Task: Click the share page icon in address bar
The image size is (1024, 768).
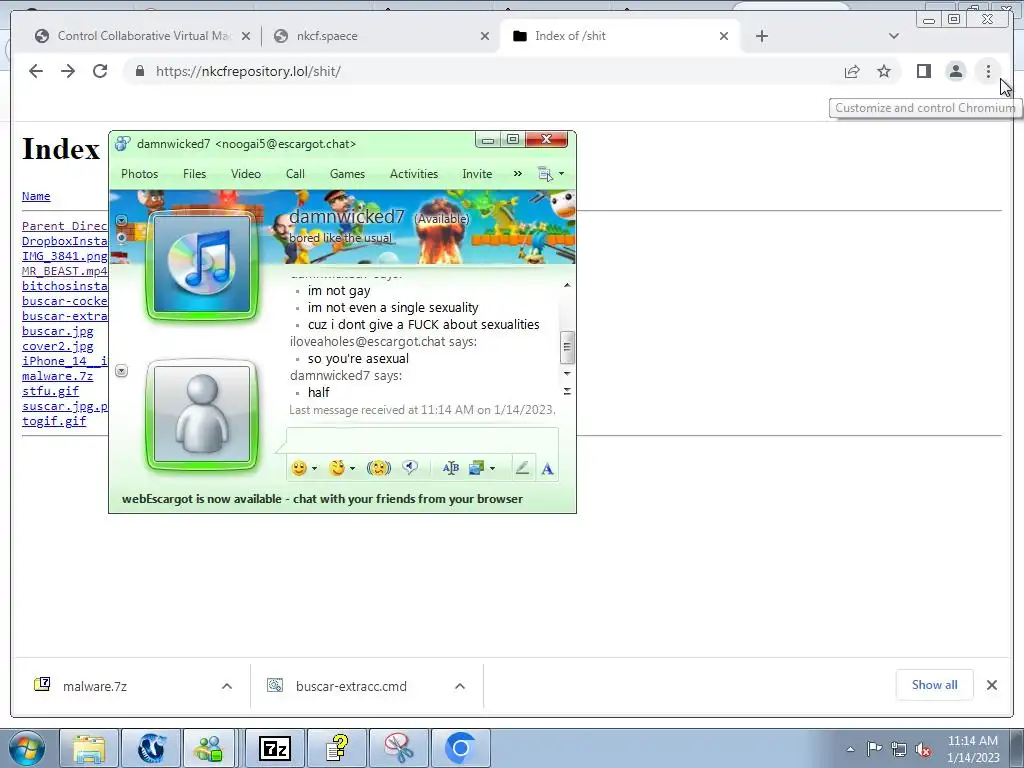Action: [x=852, y=71]
